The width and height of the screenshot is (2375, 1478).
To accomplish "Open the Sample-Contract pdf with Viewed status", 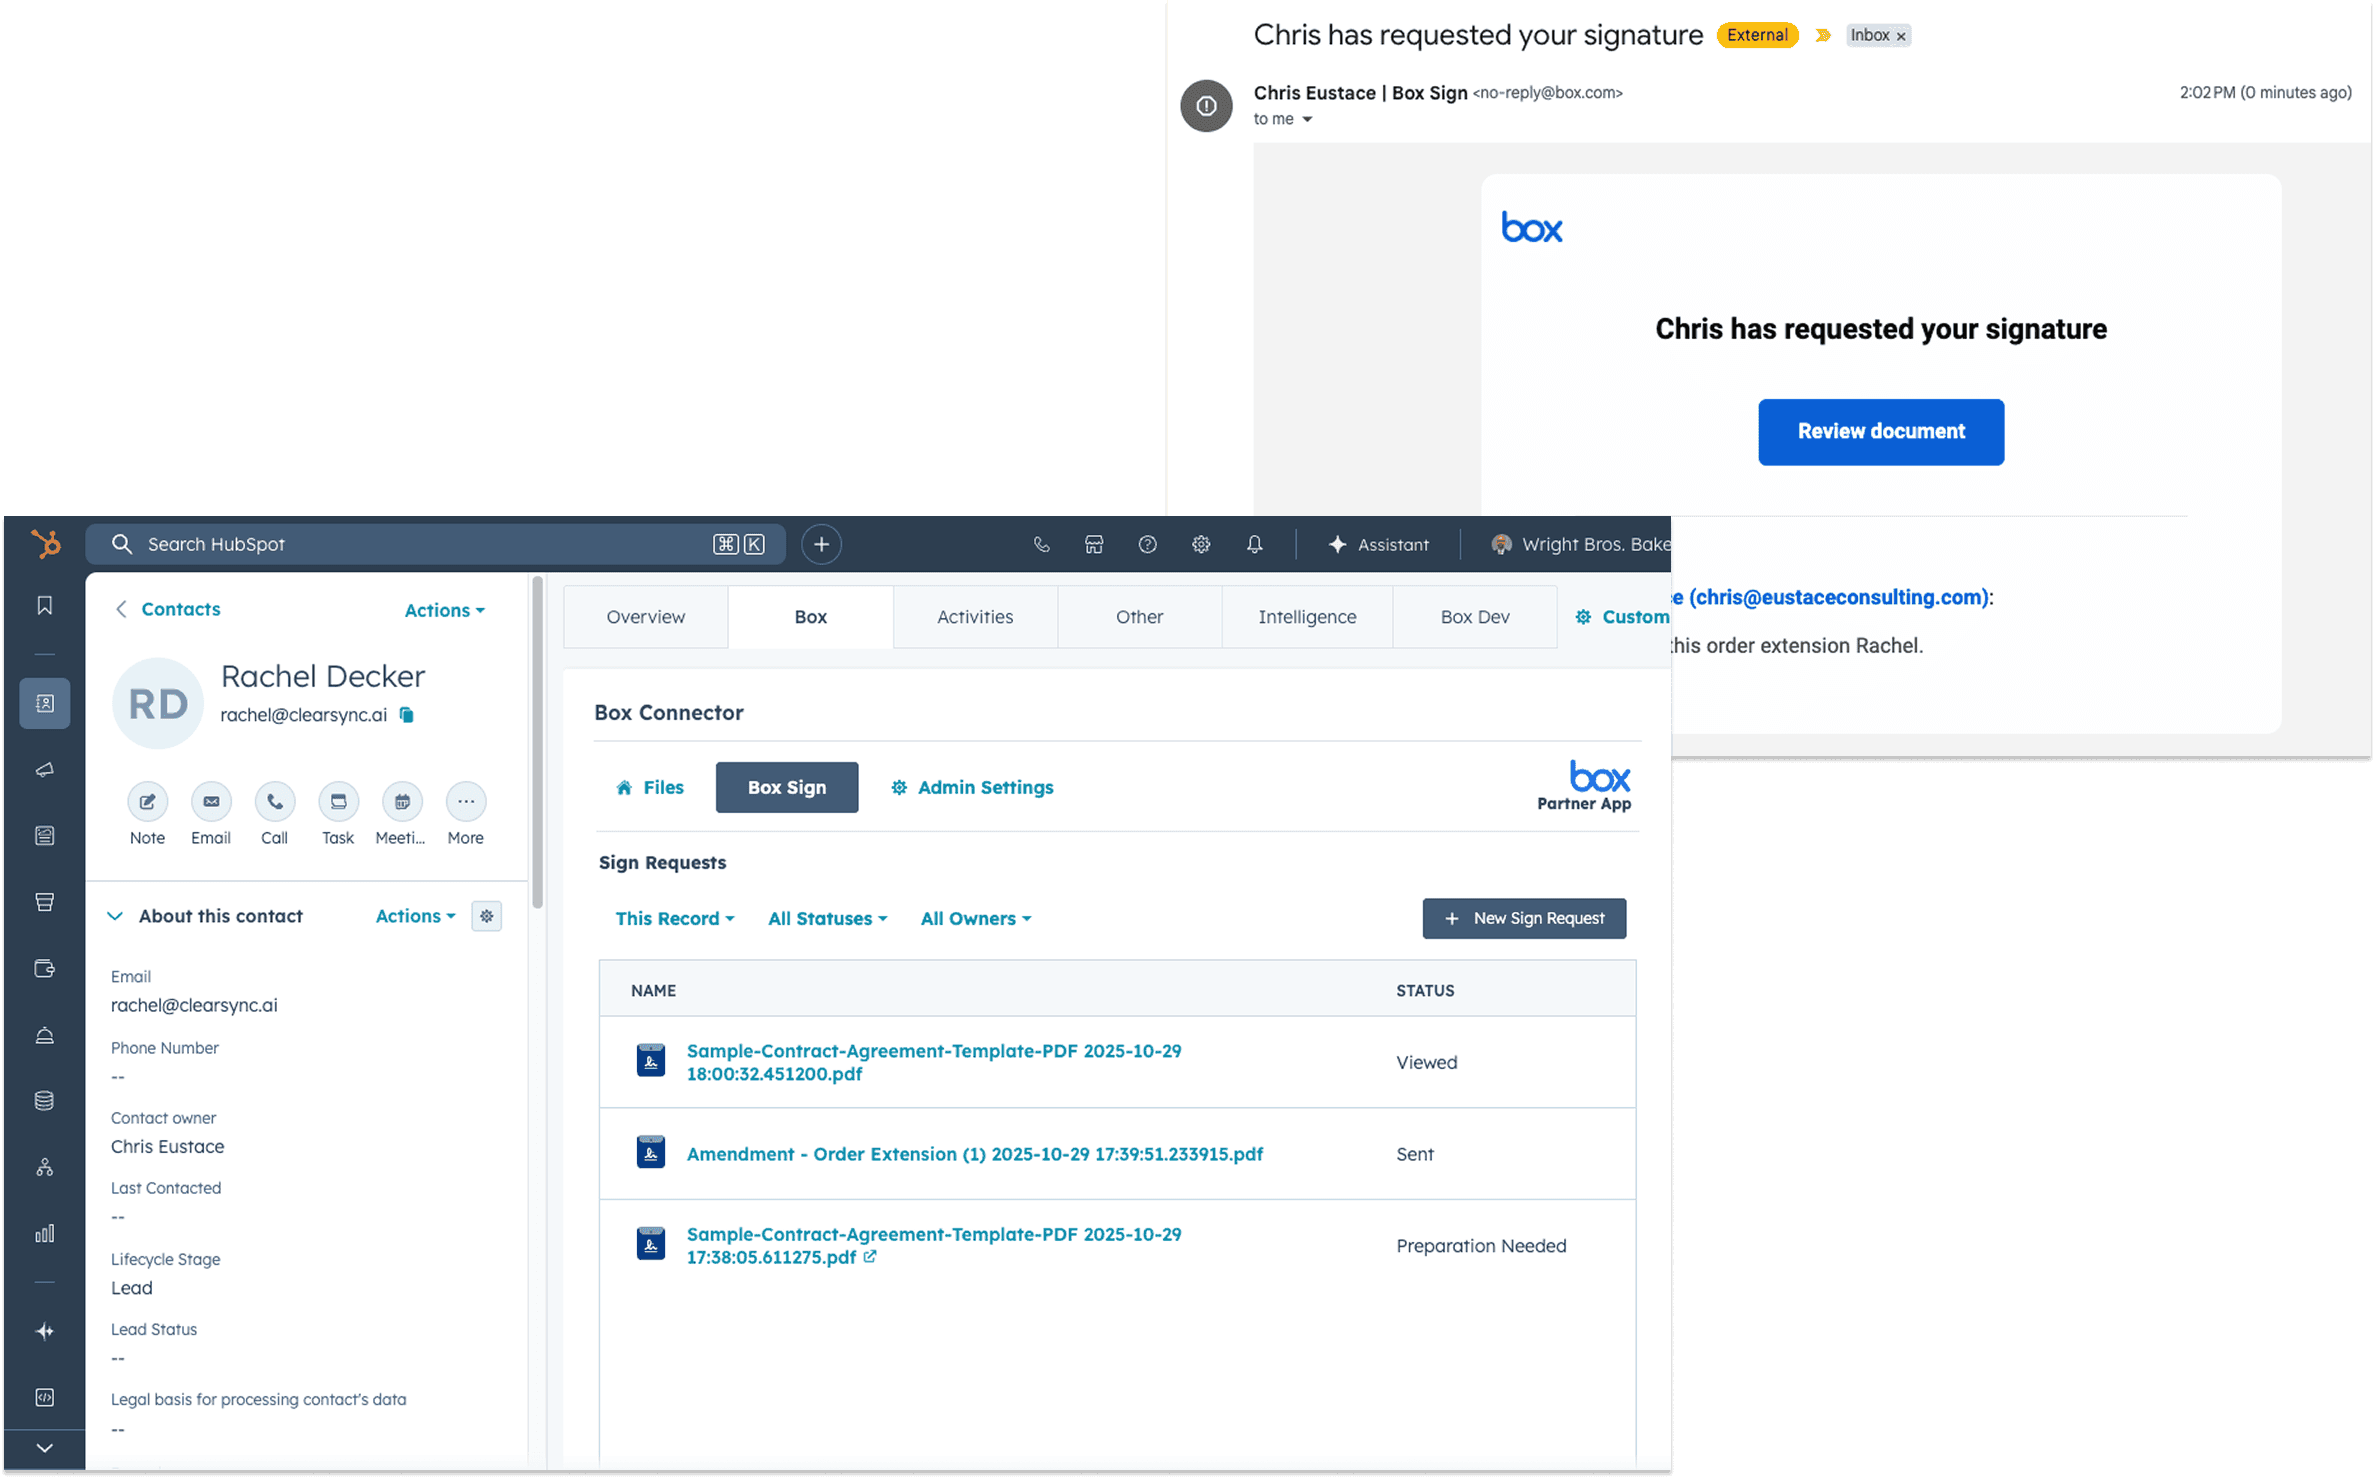I will [933, 1061].
